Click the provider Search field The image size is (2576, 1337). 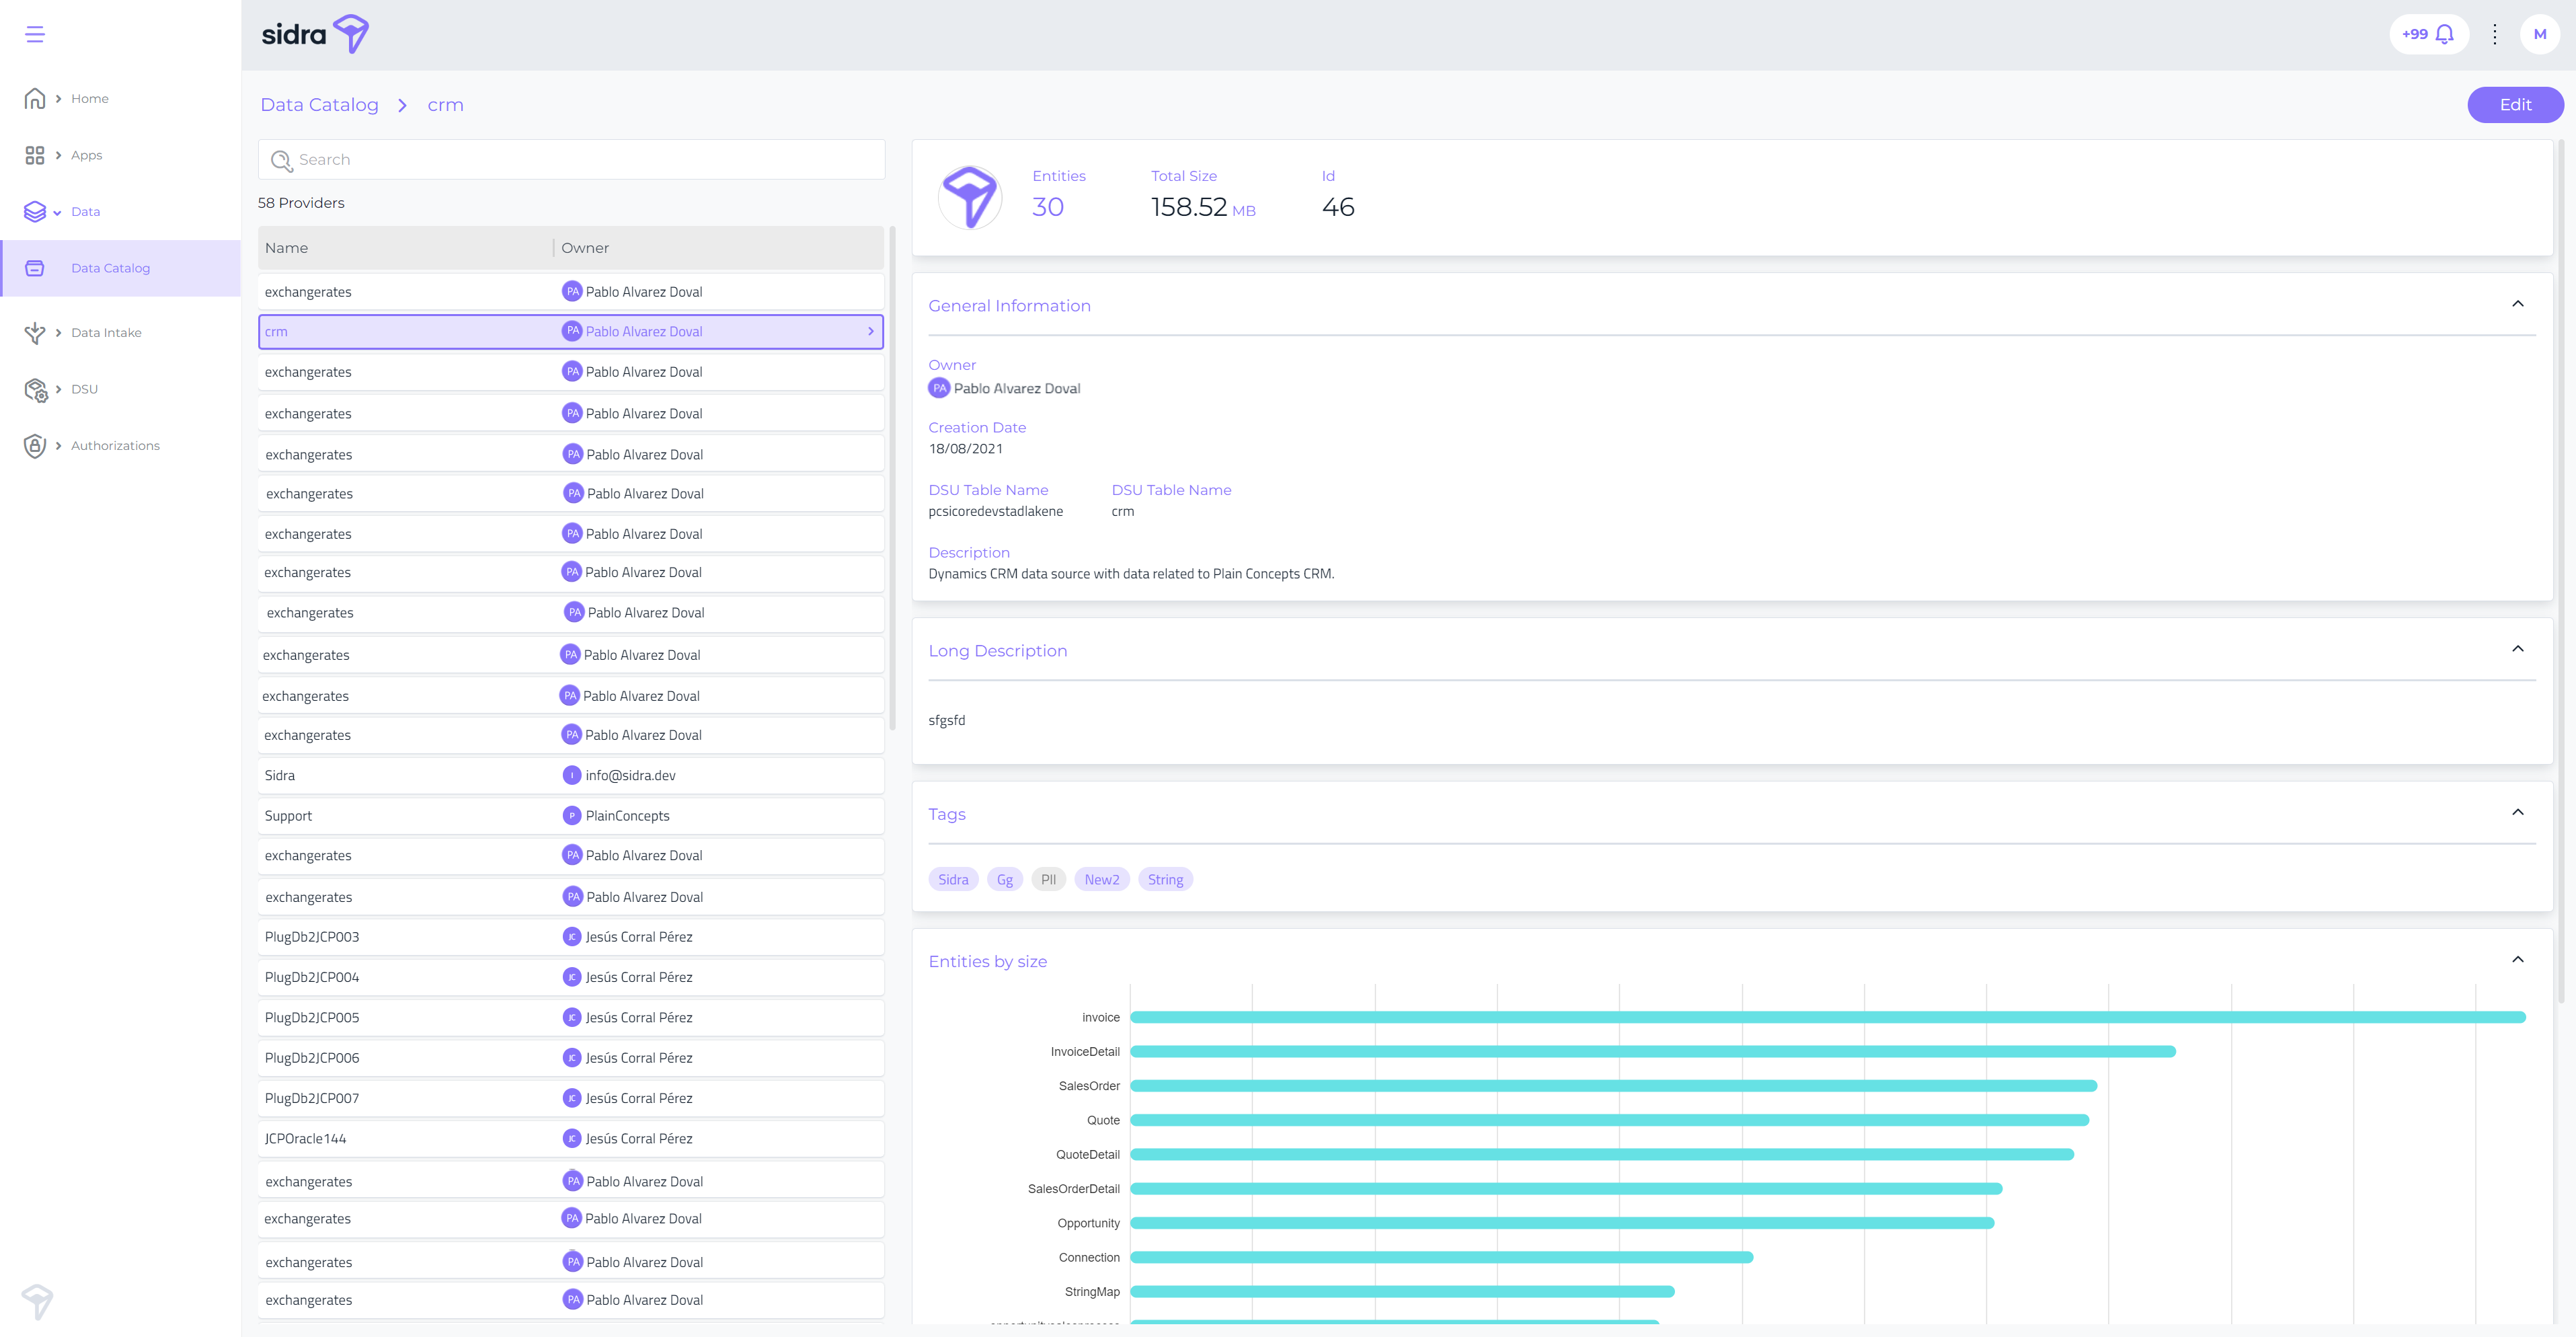[580, 160]
